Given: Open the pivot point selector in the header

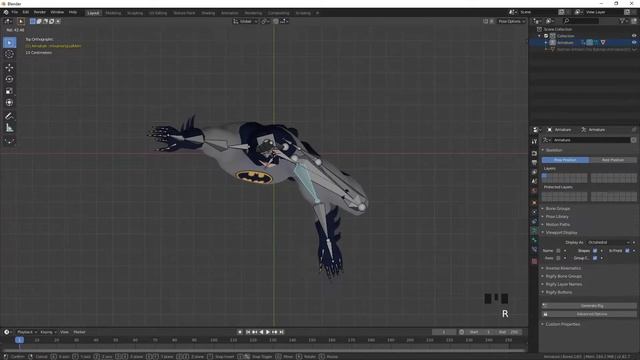Looking at the screenshot, I should 264,21.
